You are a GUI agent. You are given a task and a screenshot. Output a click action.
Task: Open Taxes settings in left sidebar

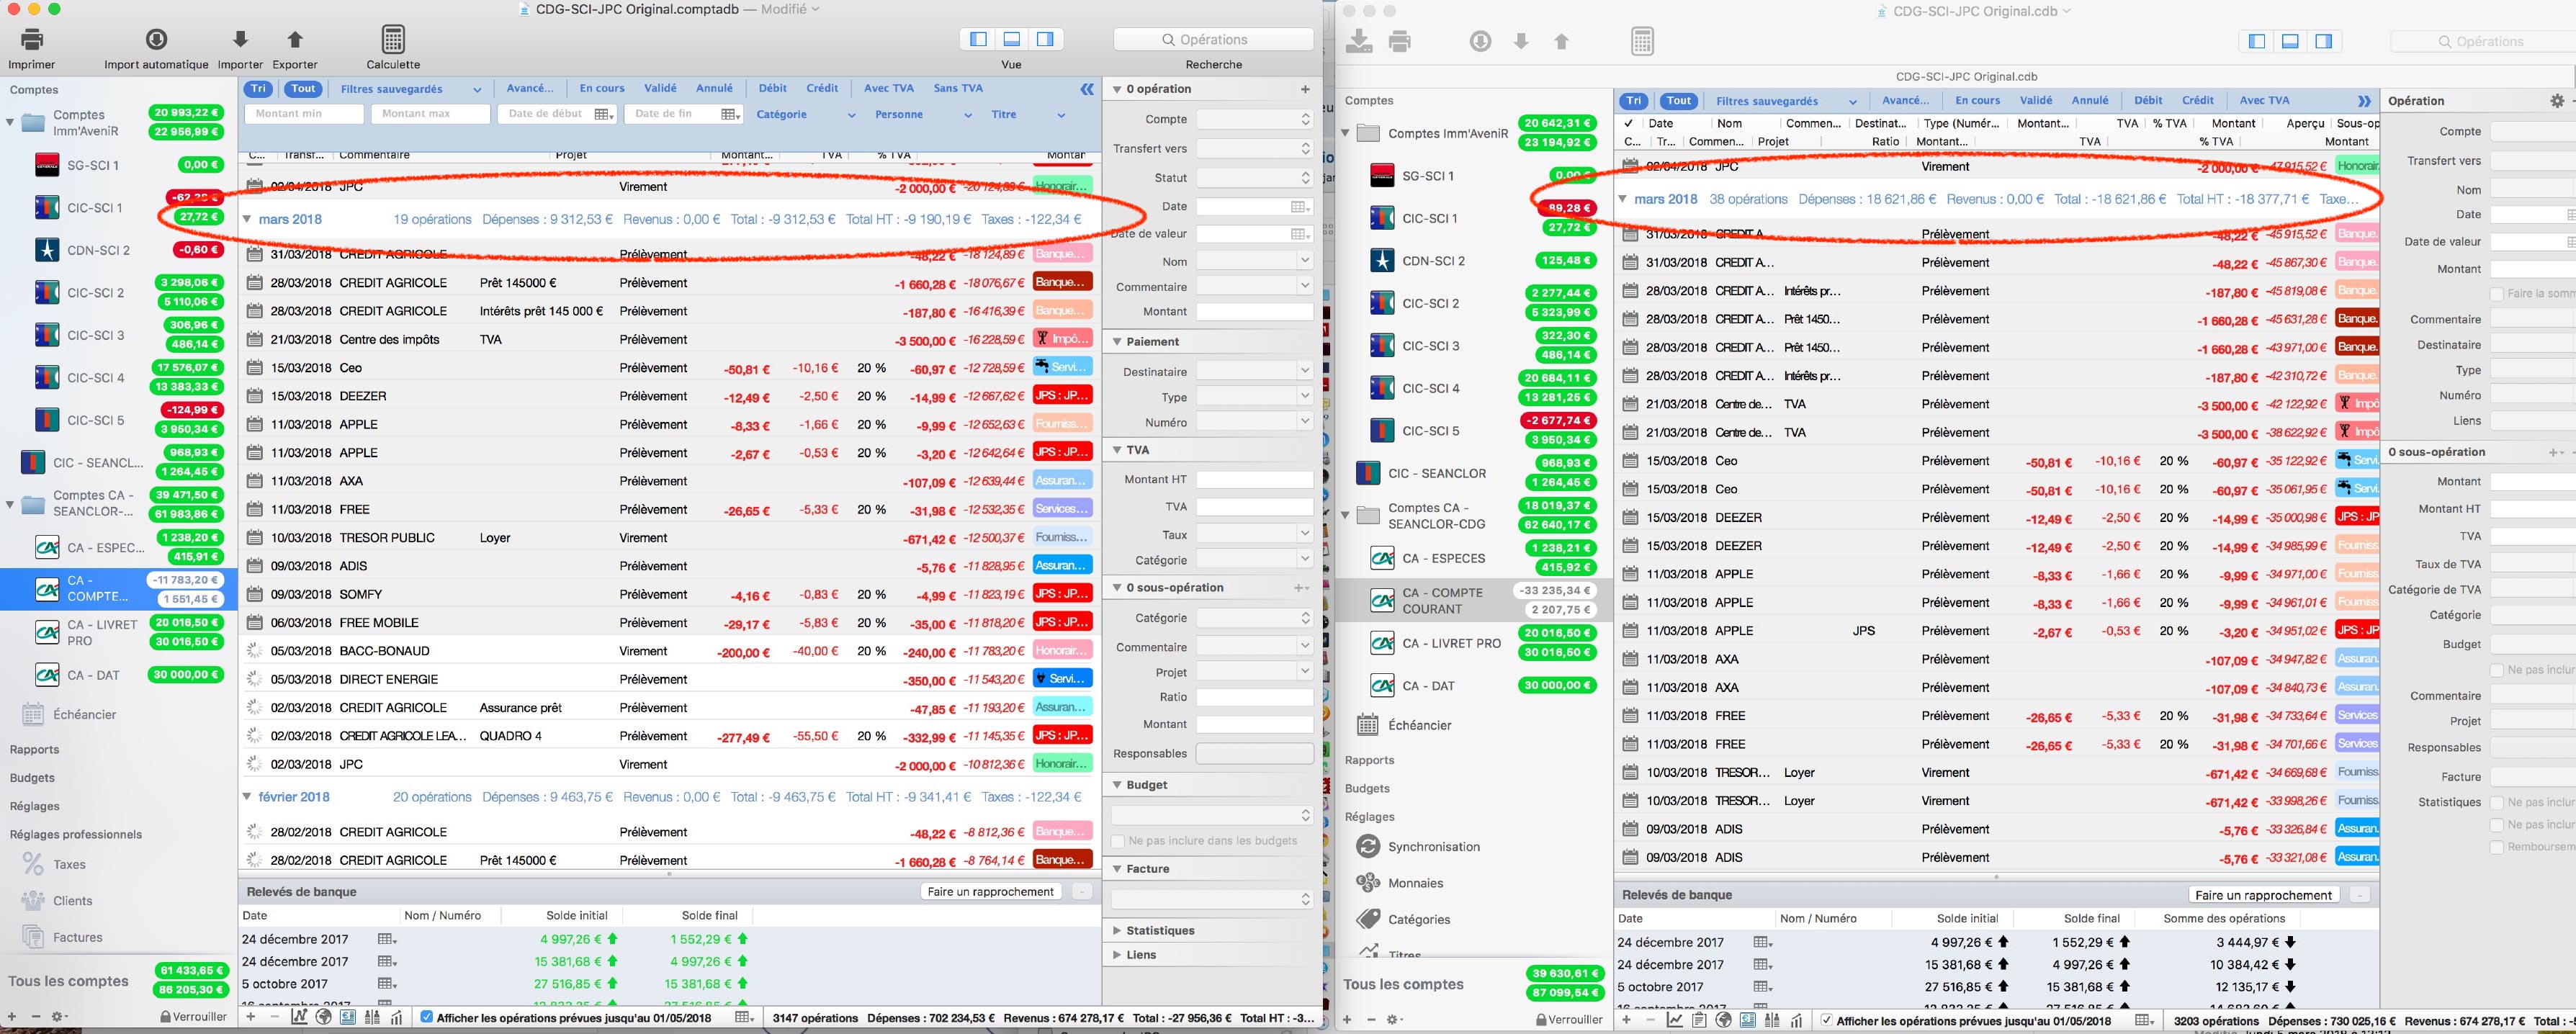[69, 864]
